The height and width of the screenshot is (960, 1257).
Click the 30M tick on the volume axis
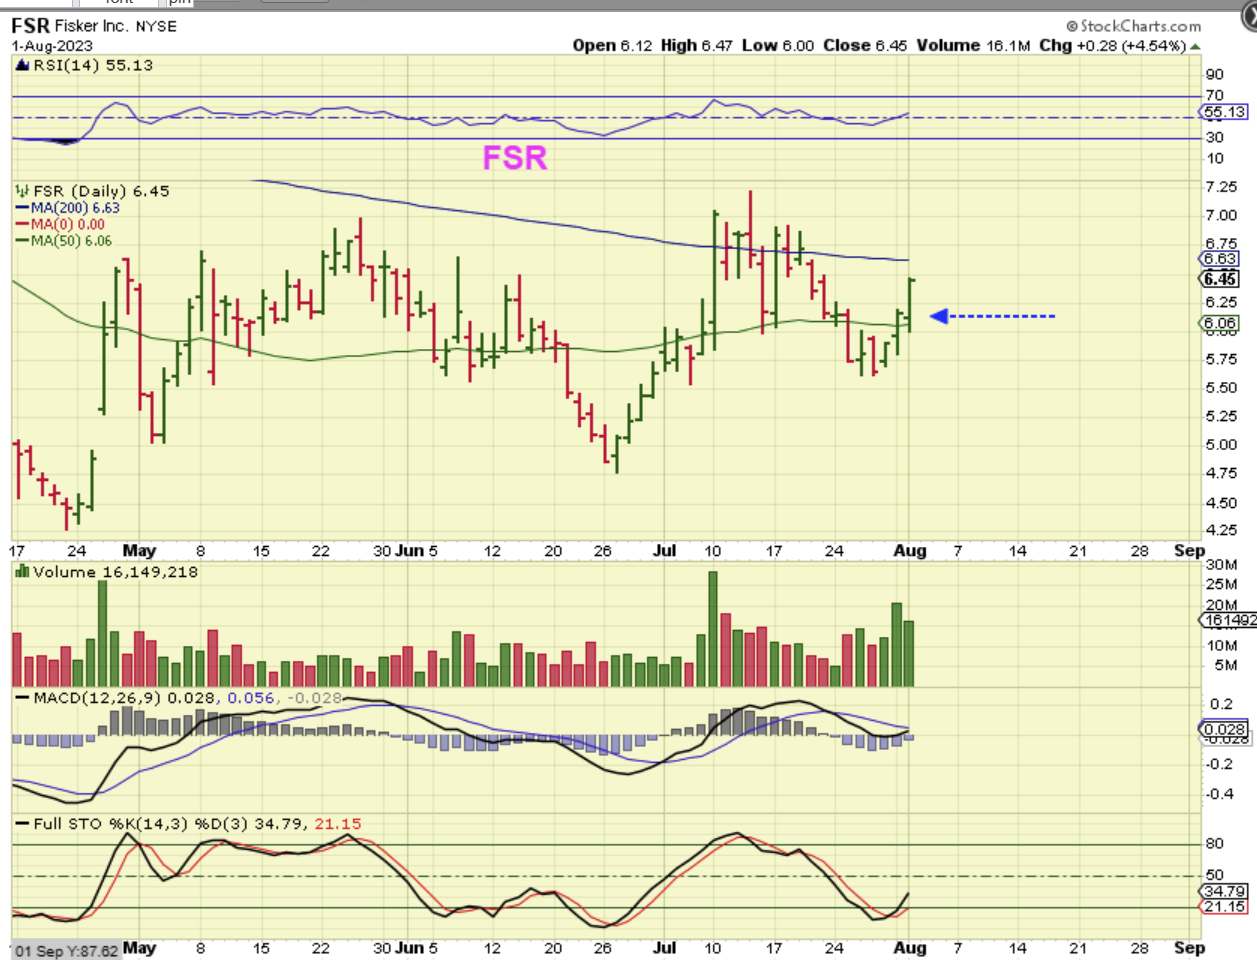[1221, 565]
